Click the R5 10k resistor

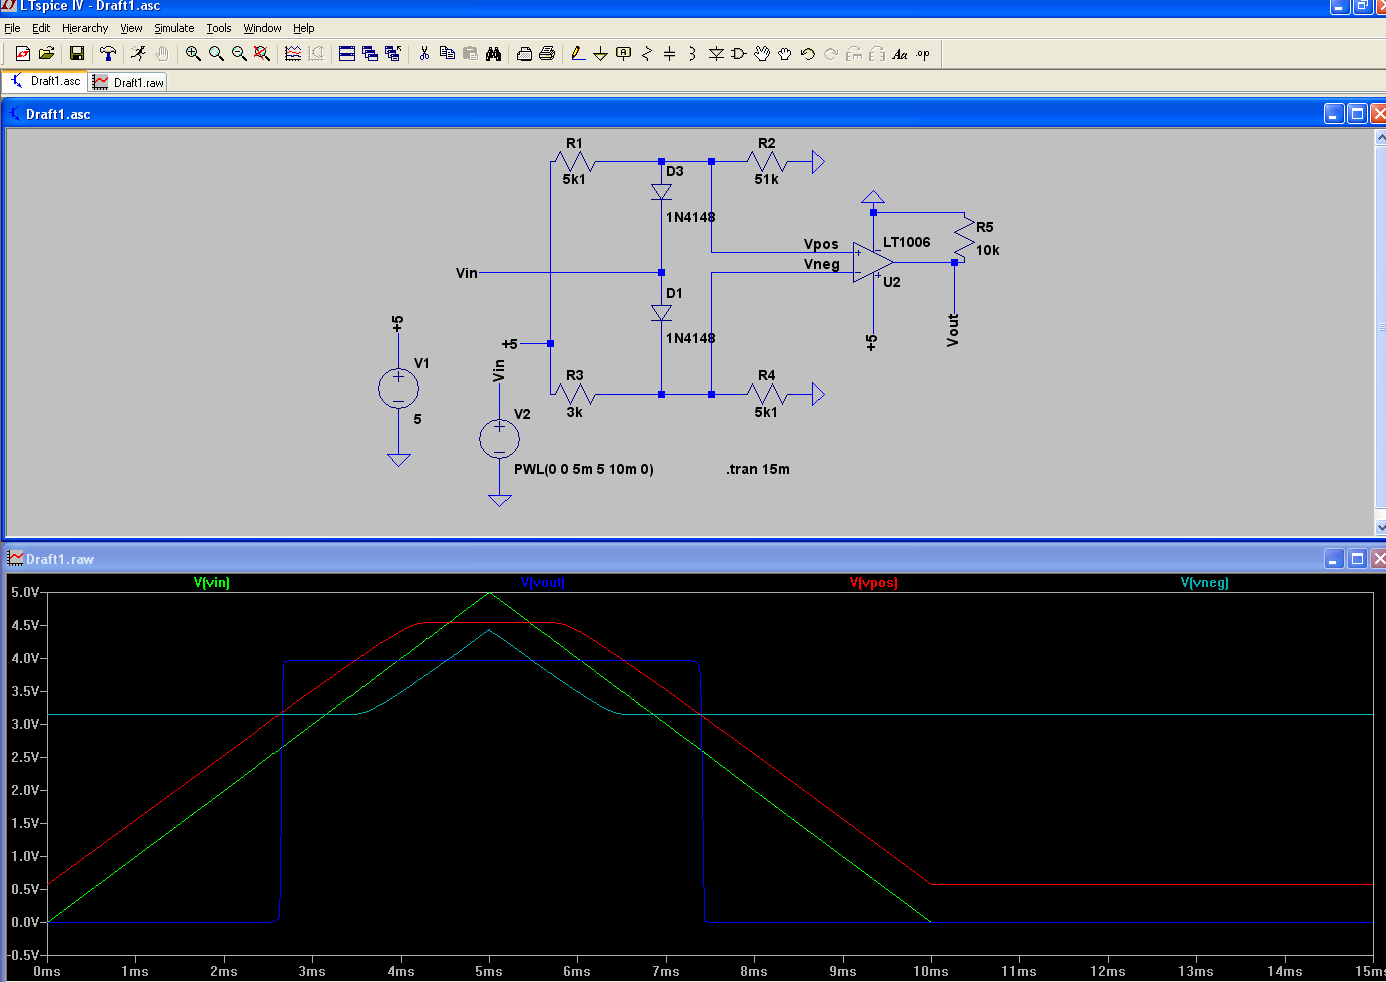pos(964,237)
